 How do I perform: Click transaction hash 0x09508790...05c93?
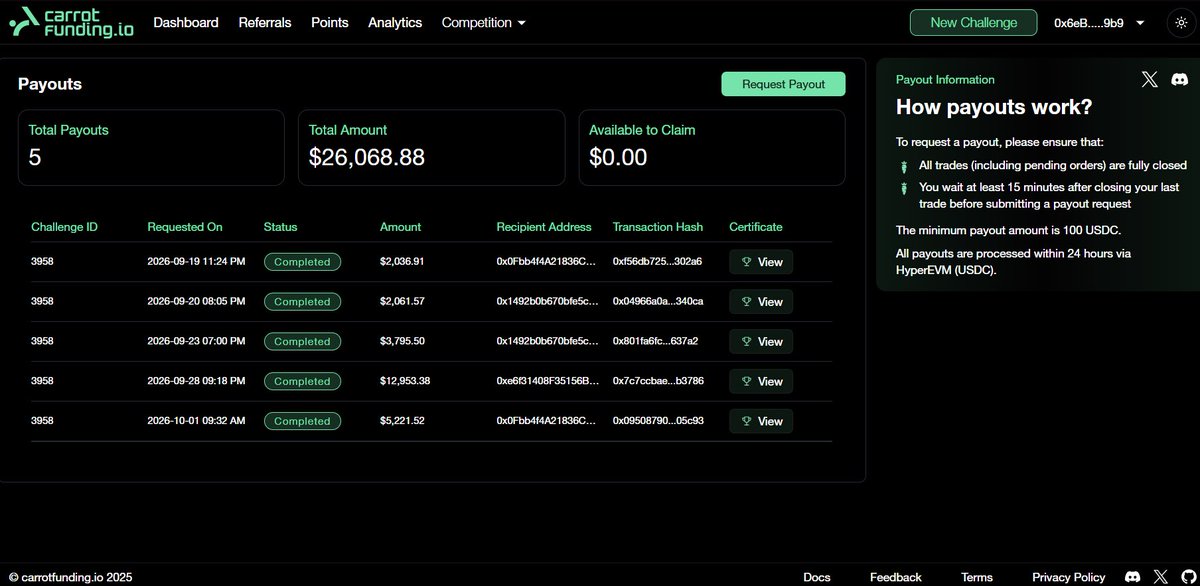click(x=658, y=421)
